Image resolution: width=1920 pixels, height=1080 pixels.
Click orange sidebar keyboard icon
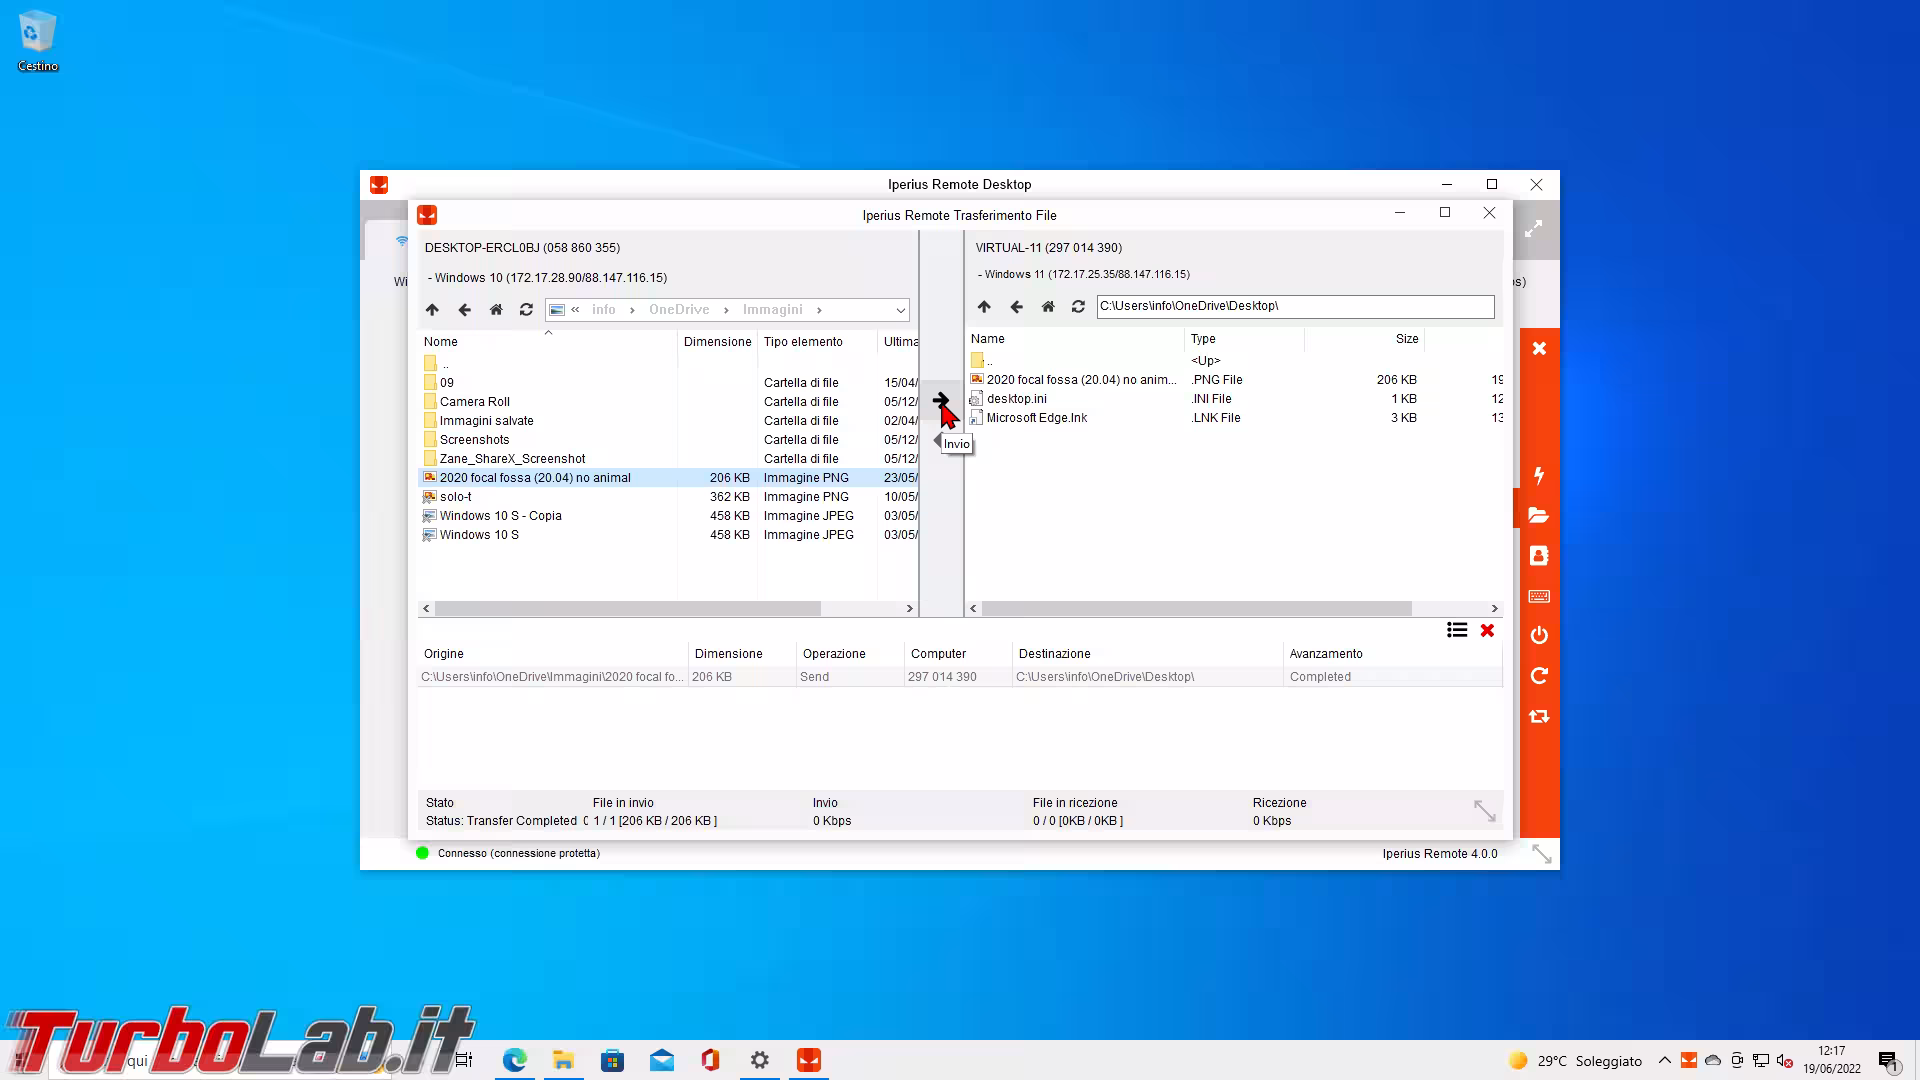tap(1538, 596)
